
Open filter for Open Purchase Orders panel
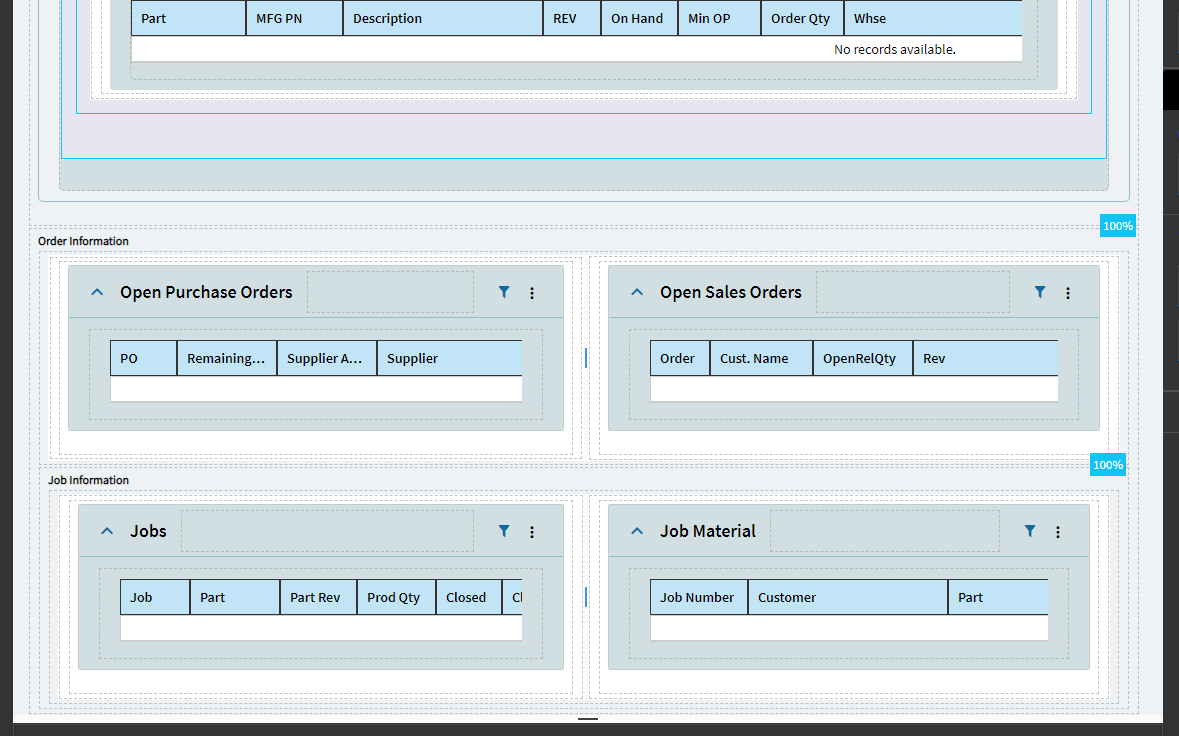[505, 292]
